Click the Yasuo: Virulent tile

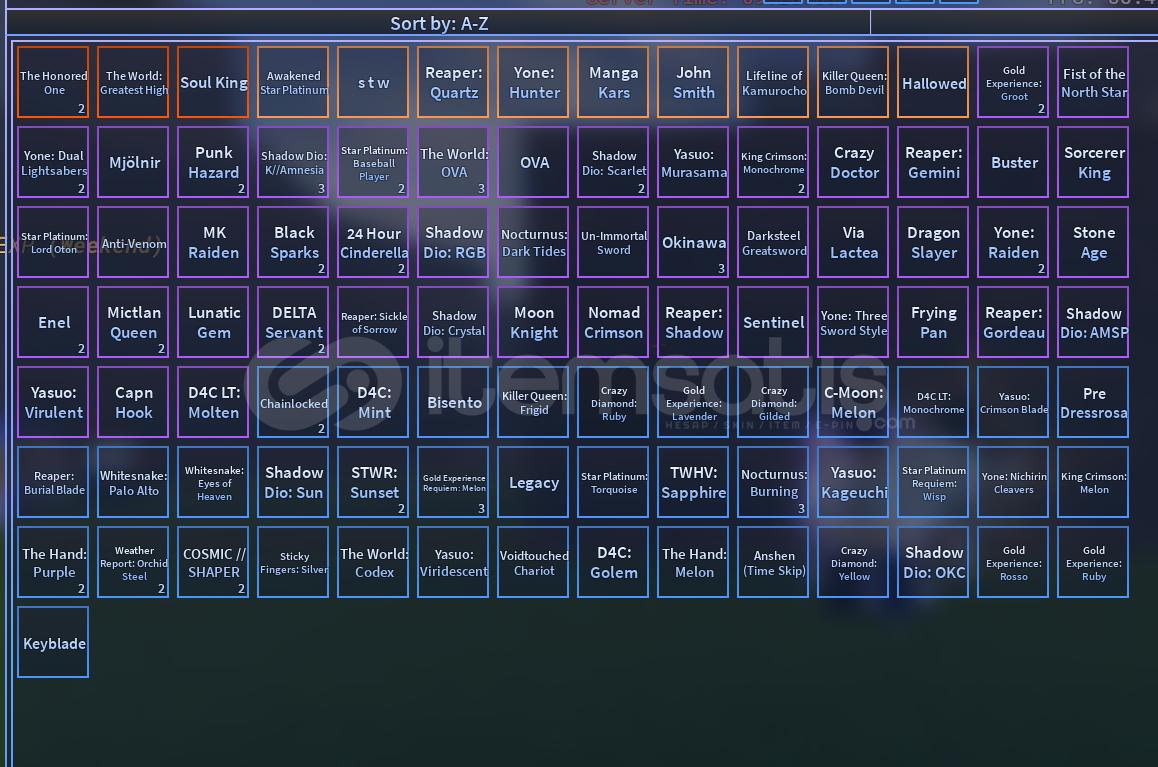tap(53, 402)
